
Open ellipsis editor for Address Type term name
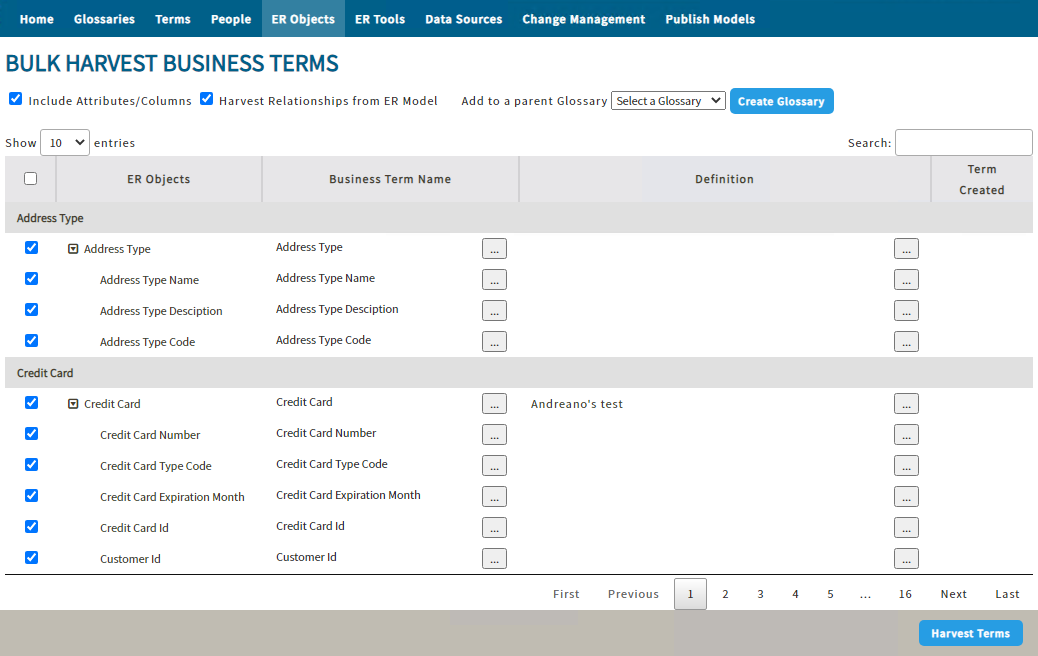pos(494,249)
